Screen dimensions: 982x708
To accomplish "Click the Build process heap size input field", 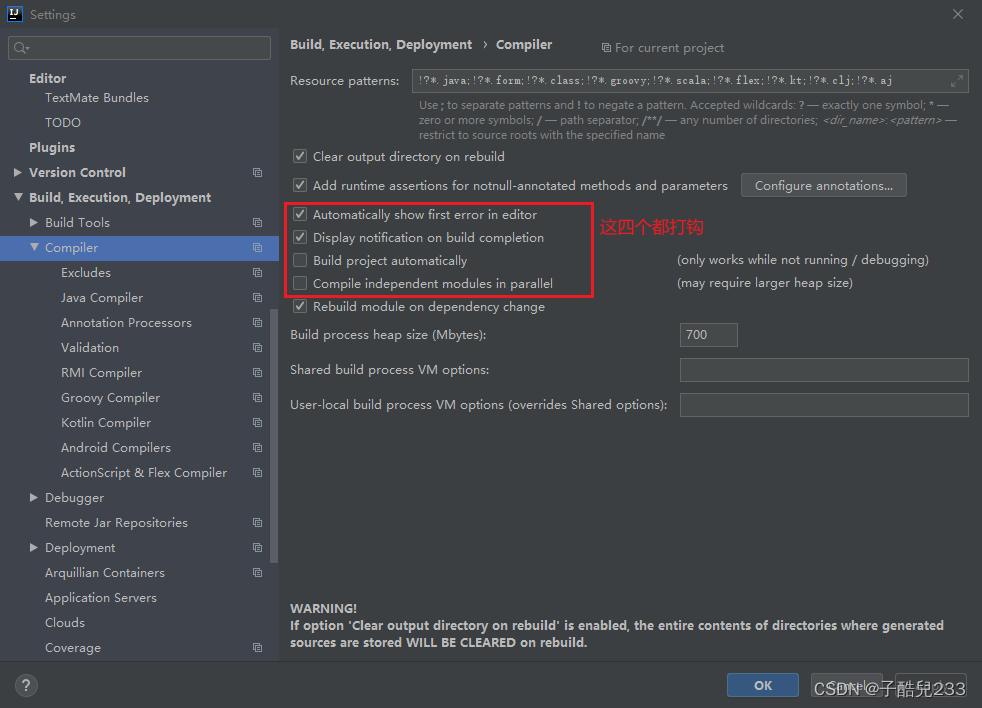I will tap(708, 335).
